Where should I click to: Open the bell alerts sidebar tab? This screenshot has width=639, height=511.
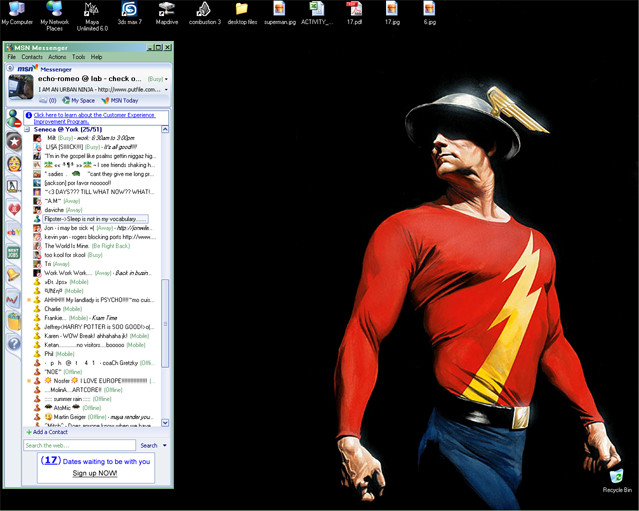pos(14,275)
